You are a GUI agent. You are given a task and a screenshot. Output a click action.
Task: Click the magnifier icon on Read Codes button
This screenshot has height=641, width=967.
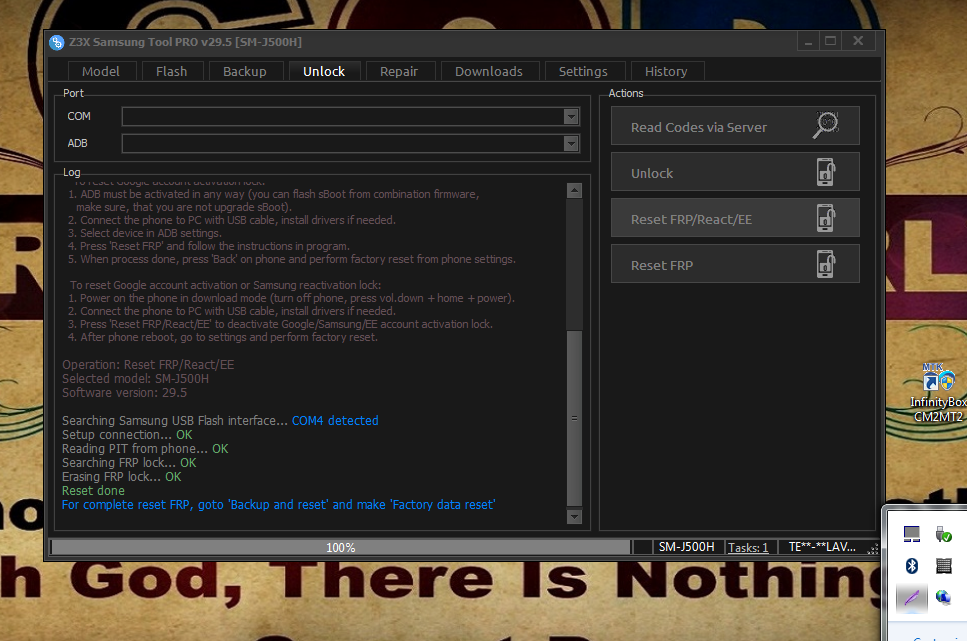tap(825, 125)
